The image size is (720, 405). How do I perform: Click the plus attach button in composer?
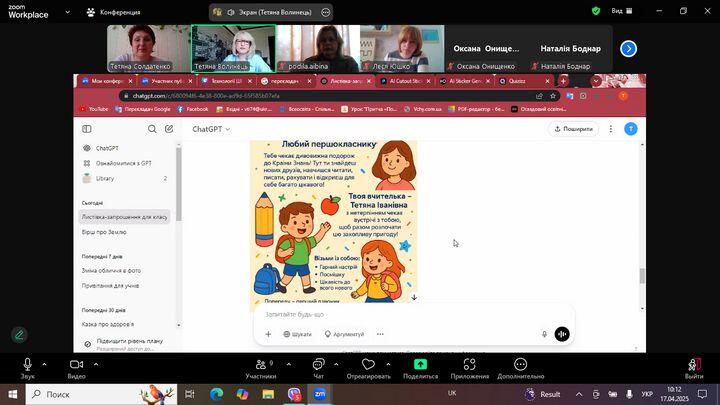click(268, 334)
